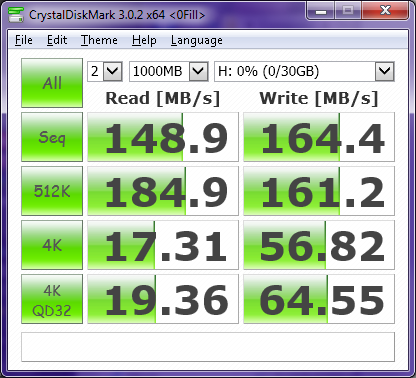Open the Help menu
The image size is (416, 378).
[144, 40]
